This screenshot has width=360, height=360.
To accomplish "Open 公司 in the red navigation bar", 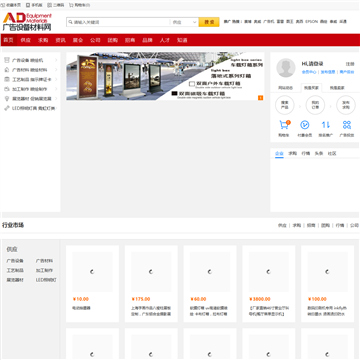I will point(95,40).
